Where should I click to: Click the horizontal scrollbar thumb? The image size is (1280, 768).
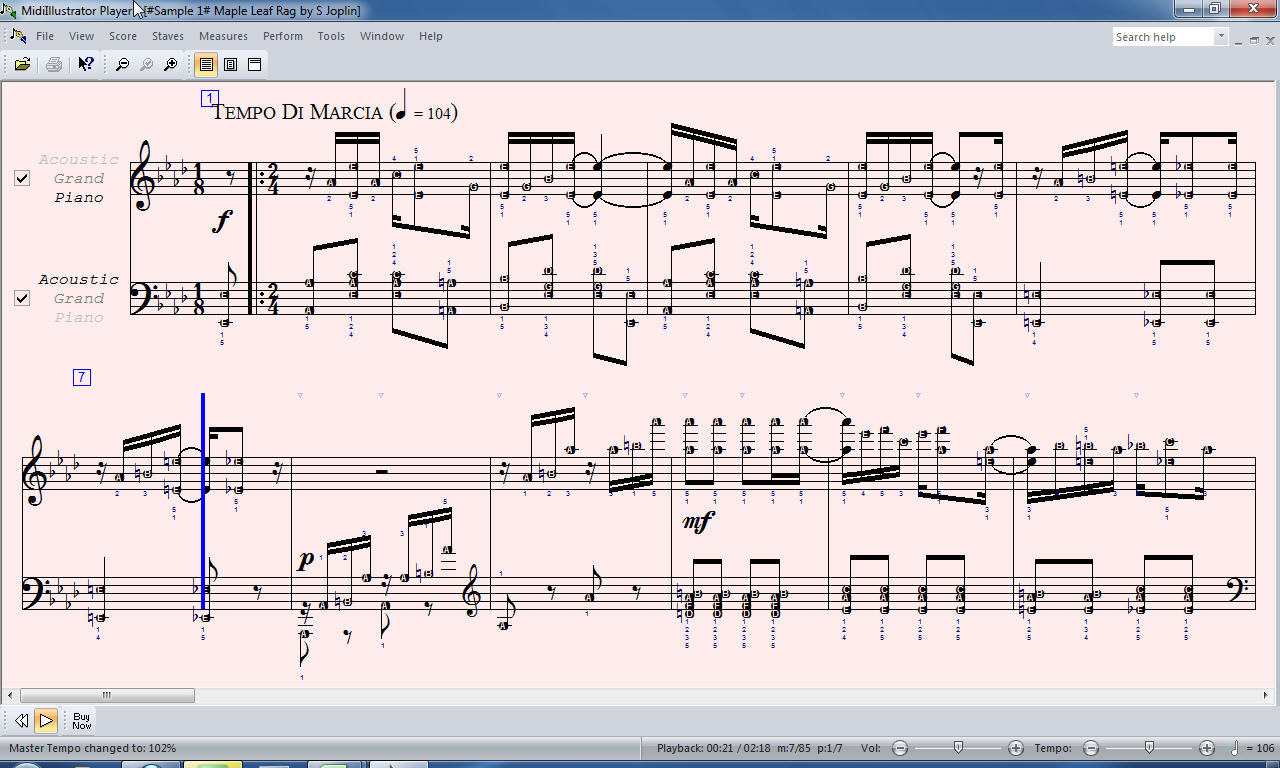tap(107, 695)
